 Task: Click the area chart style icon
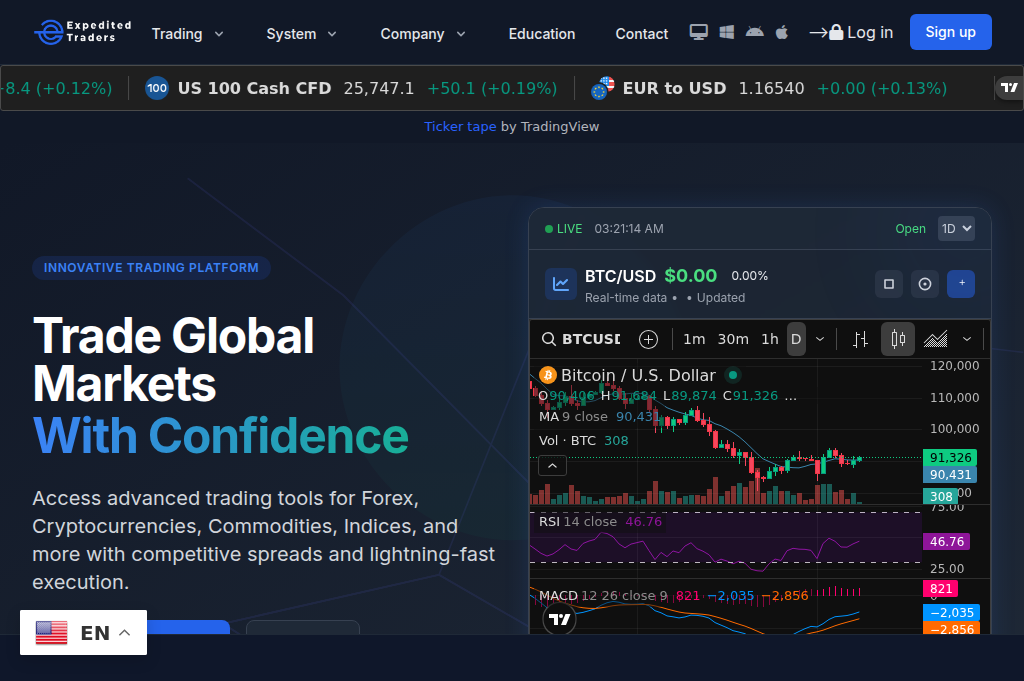(x=936, y=339)
